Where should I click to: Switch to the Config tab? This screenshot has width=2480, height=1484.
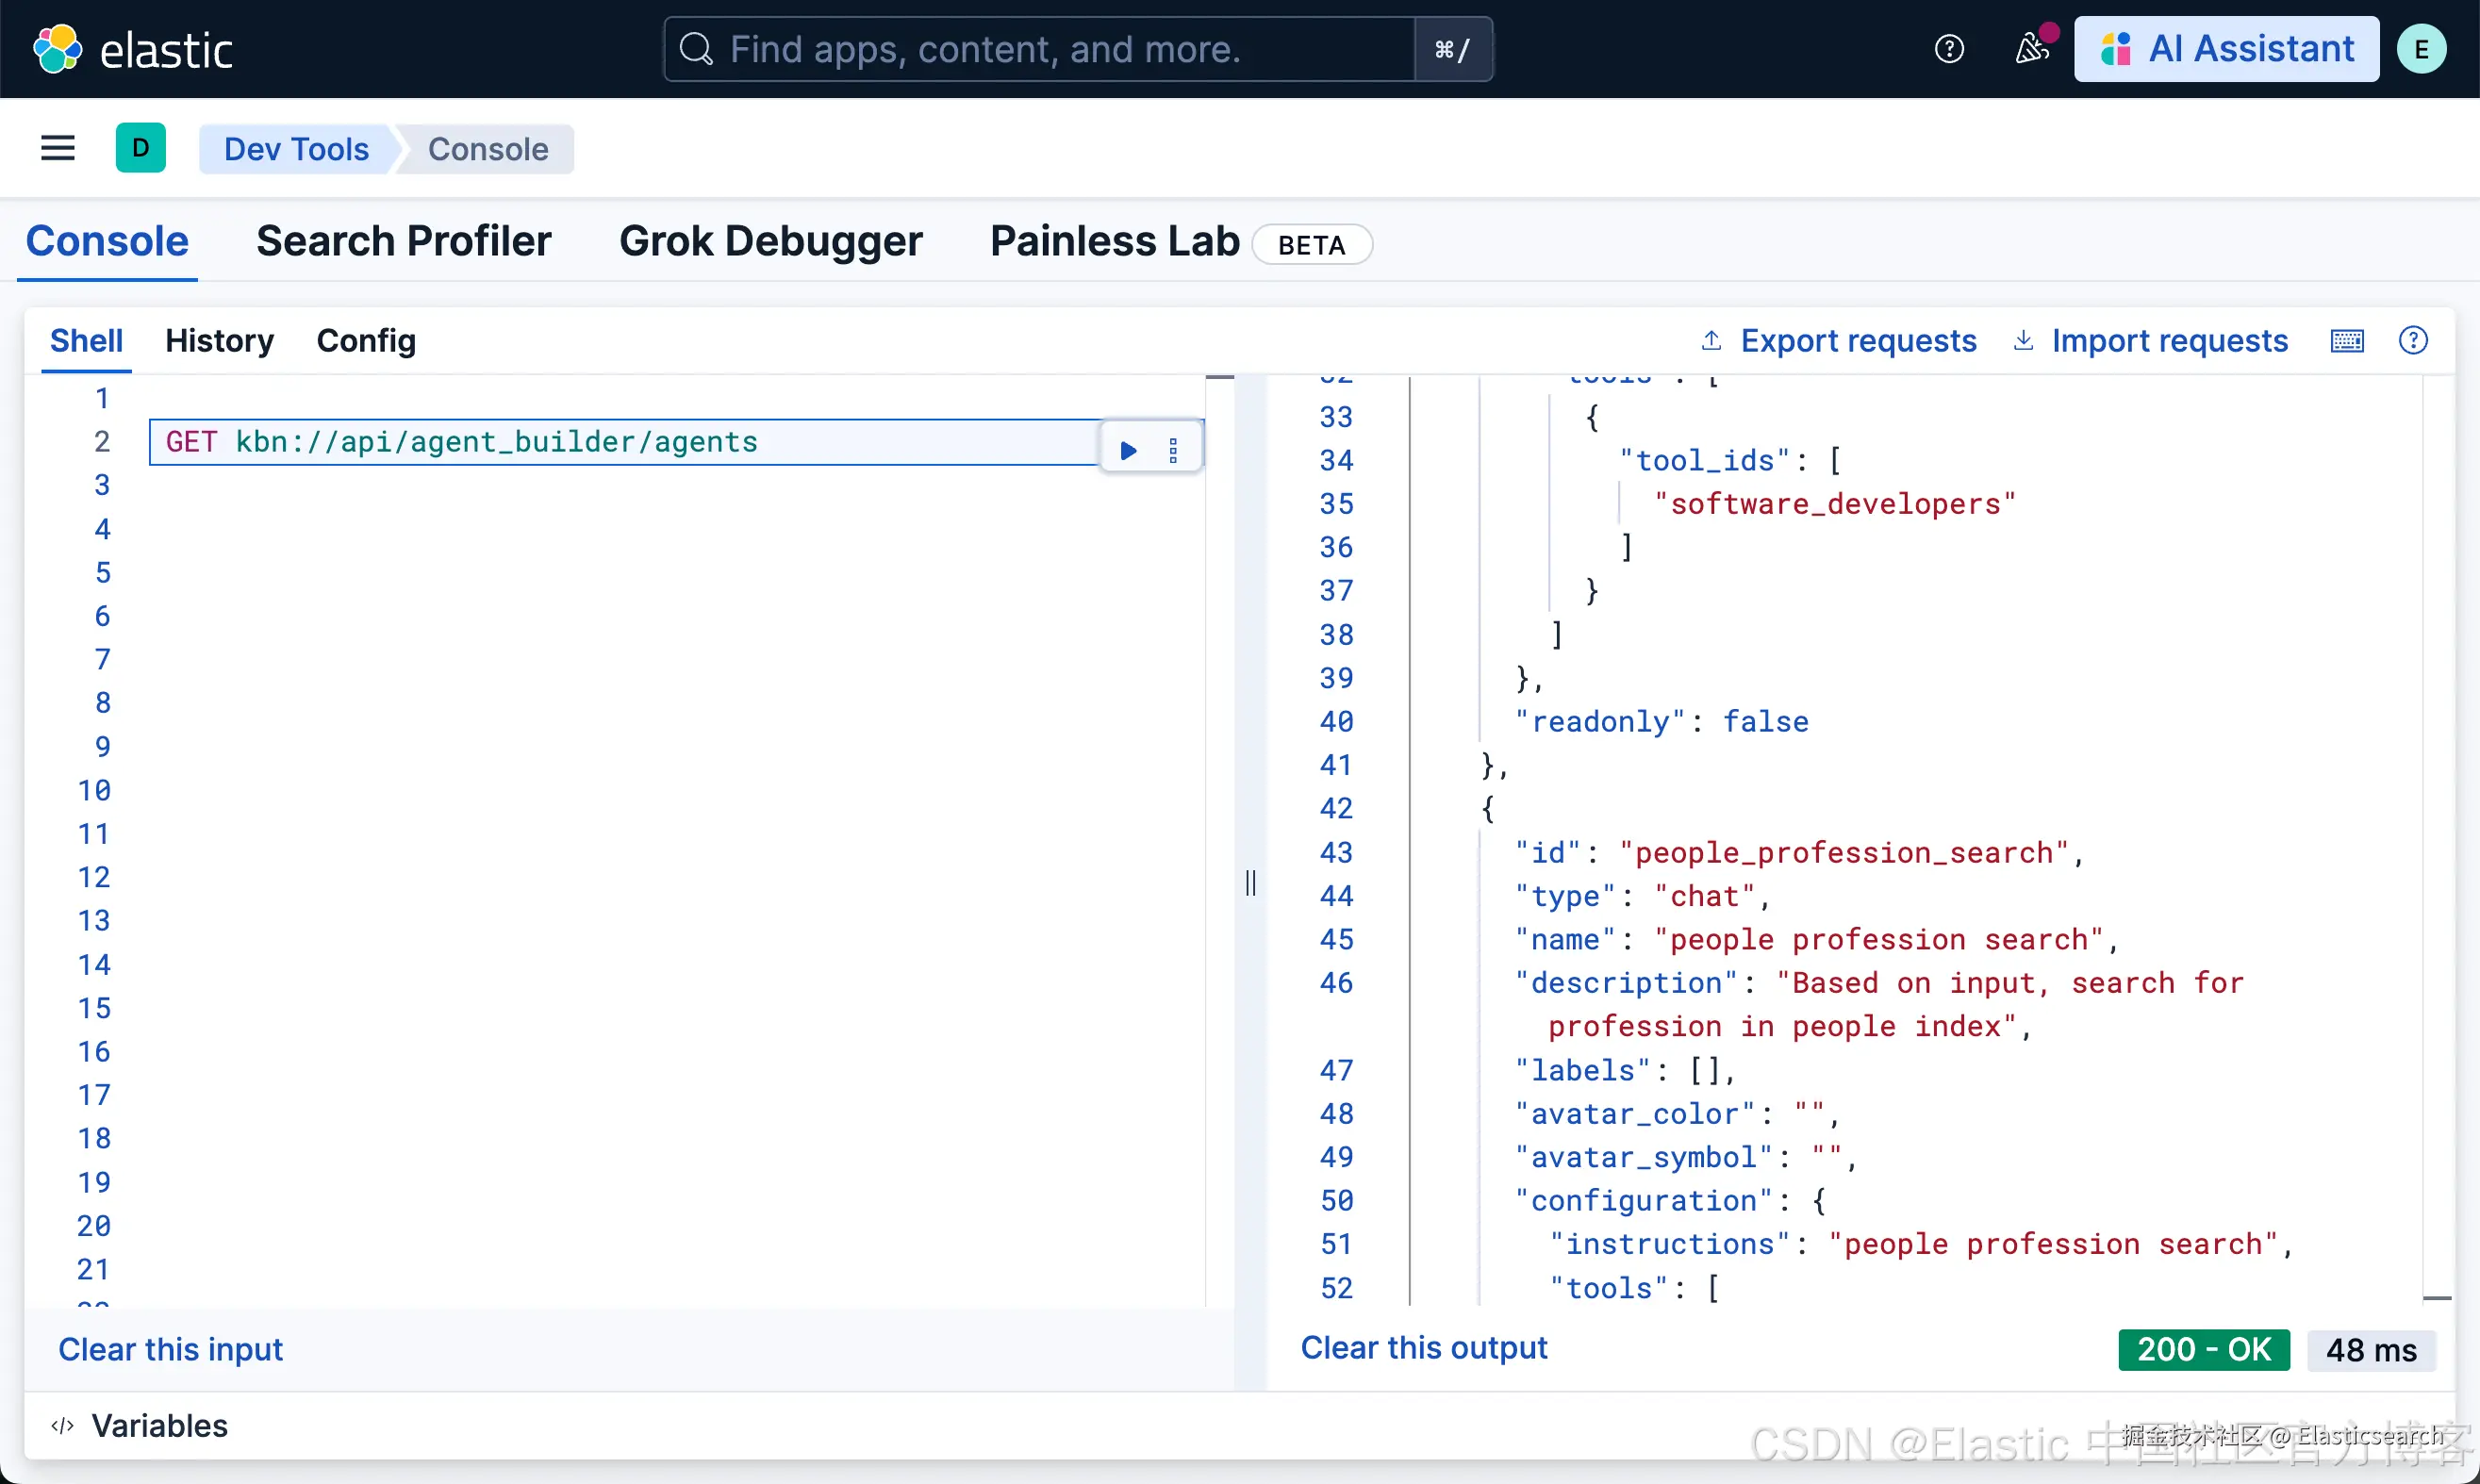pos(366,341)
